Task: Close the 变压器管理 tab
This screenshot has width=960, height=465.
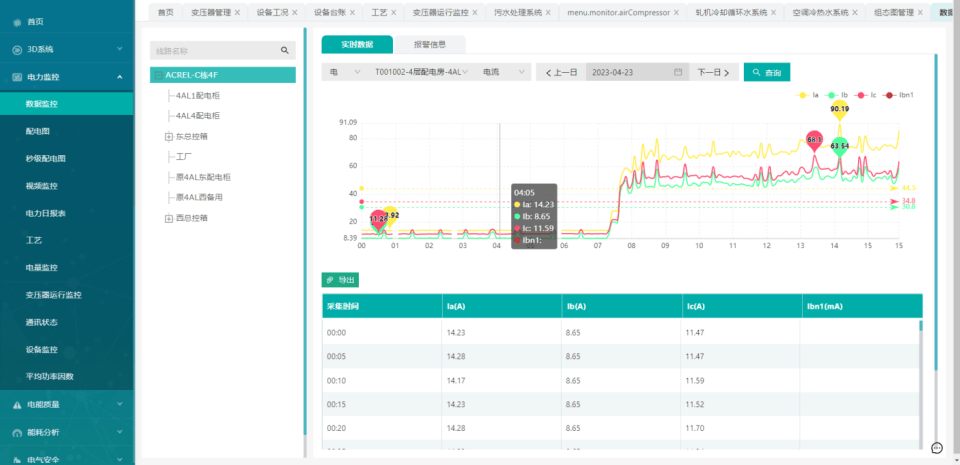Action: 238,12
